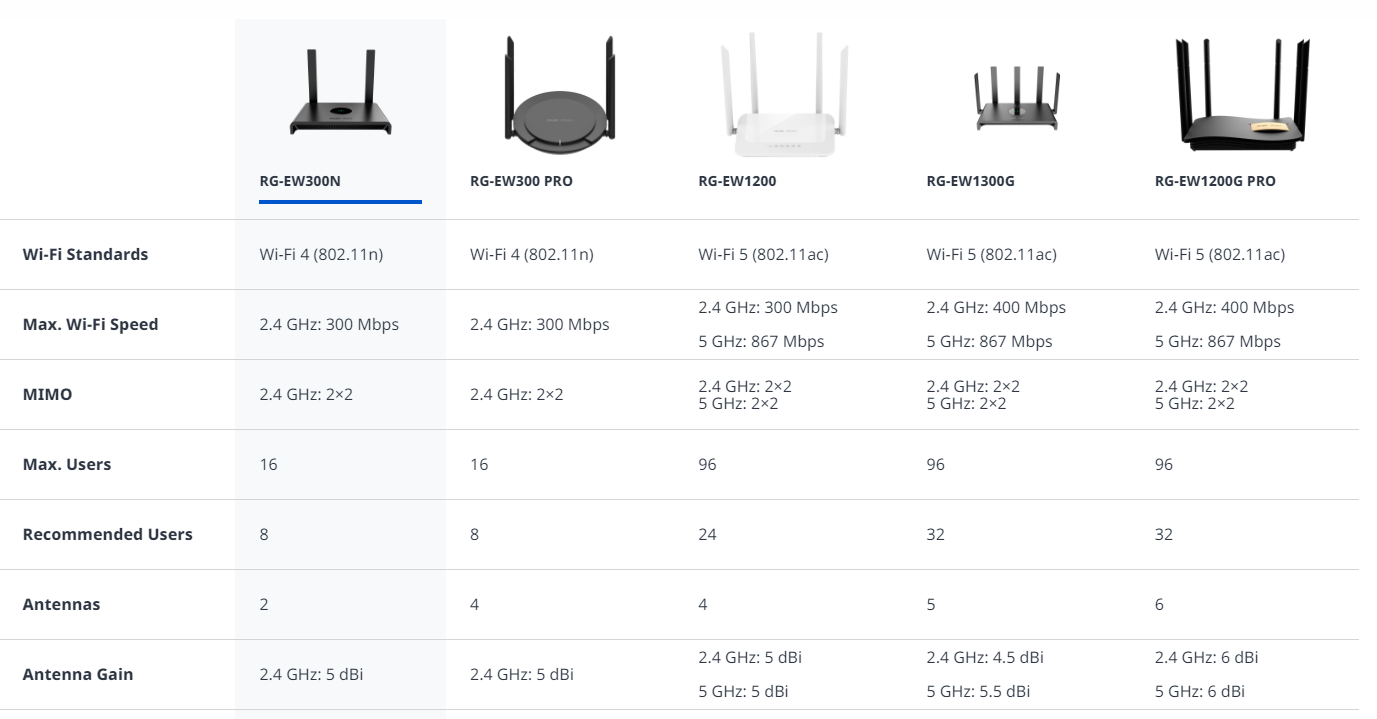
Task: Open the RG-EW1200G PRO model name link
Action: pos(1215,182)
